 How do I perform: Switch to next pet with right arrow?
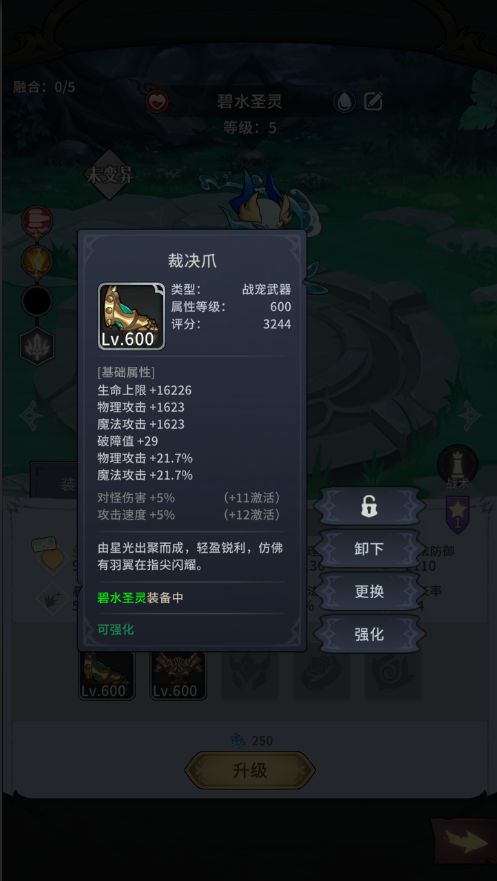pyautogui.click(x=468, y=416)
